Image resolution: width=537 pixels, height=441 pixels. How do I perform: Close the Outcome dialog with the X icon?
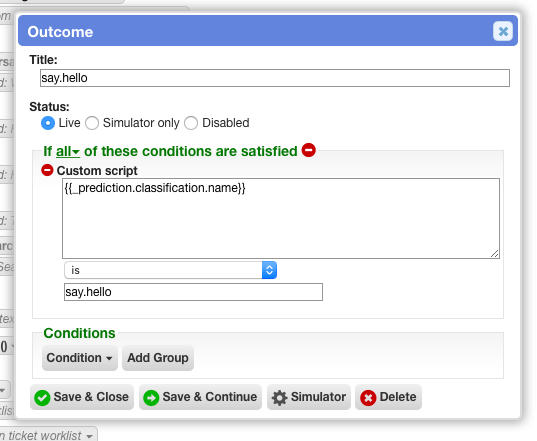503,32
